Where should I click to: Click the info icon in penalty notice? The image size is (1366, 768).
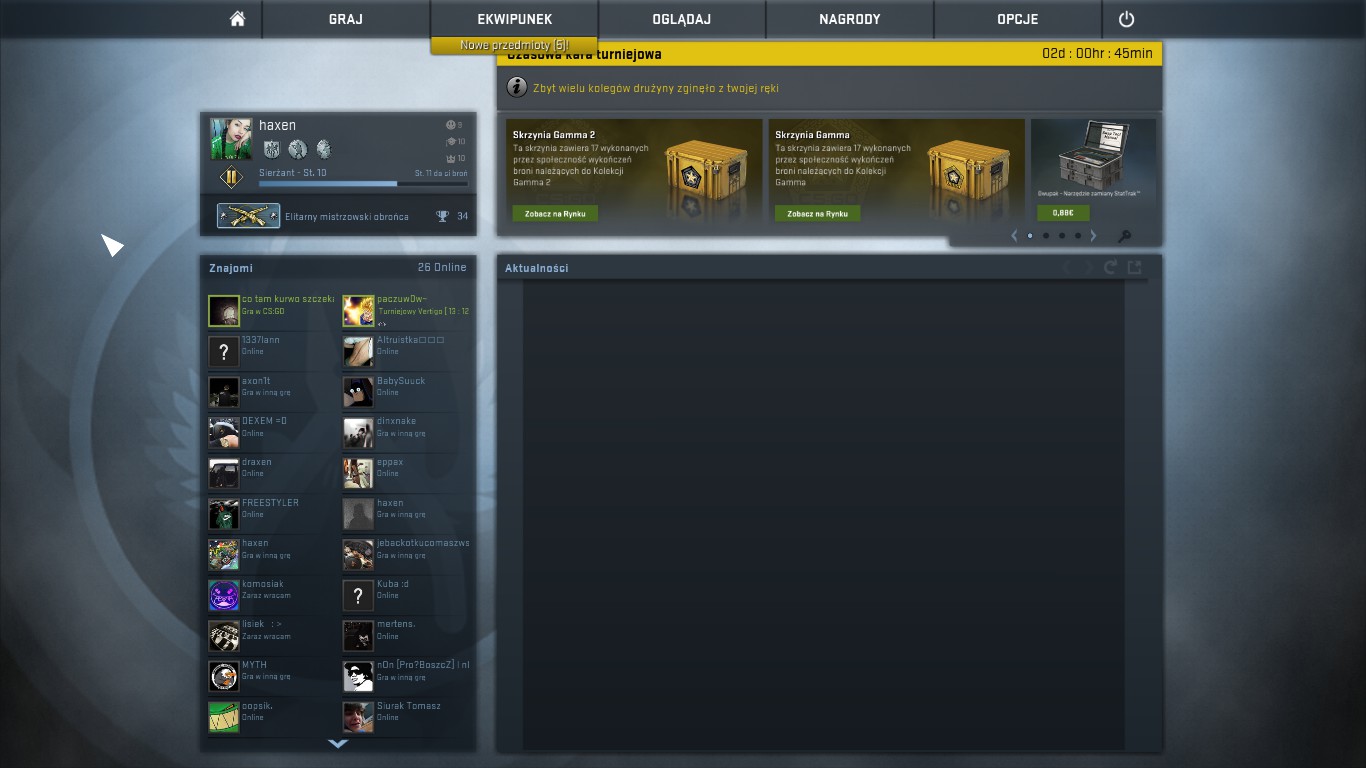point(517,87)
